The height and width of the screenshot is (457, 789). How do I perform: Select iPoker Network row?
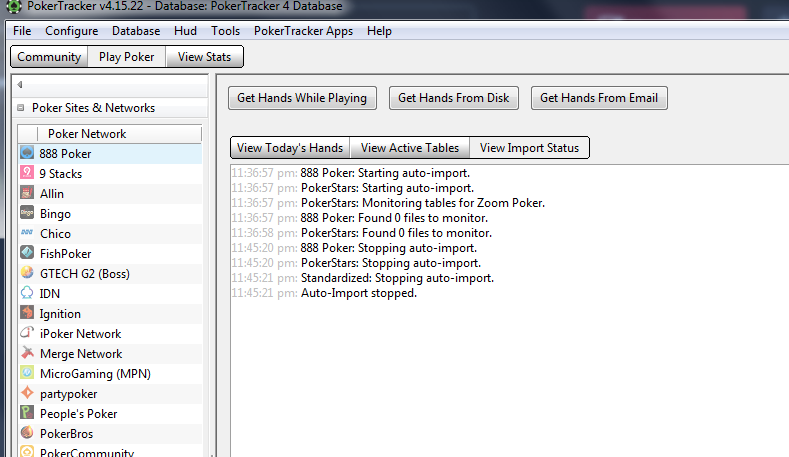coord(110,334)
